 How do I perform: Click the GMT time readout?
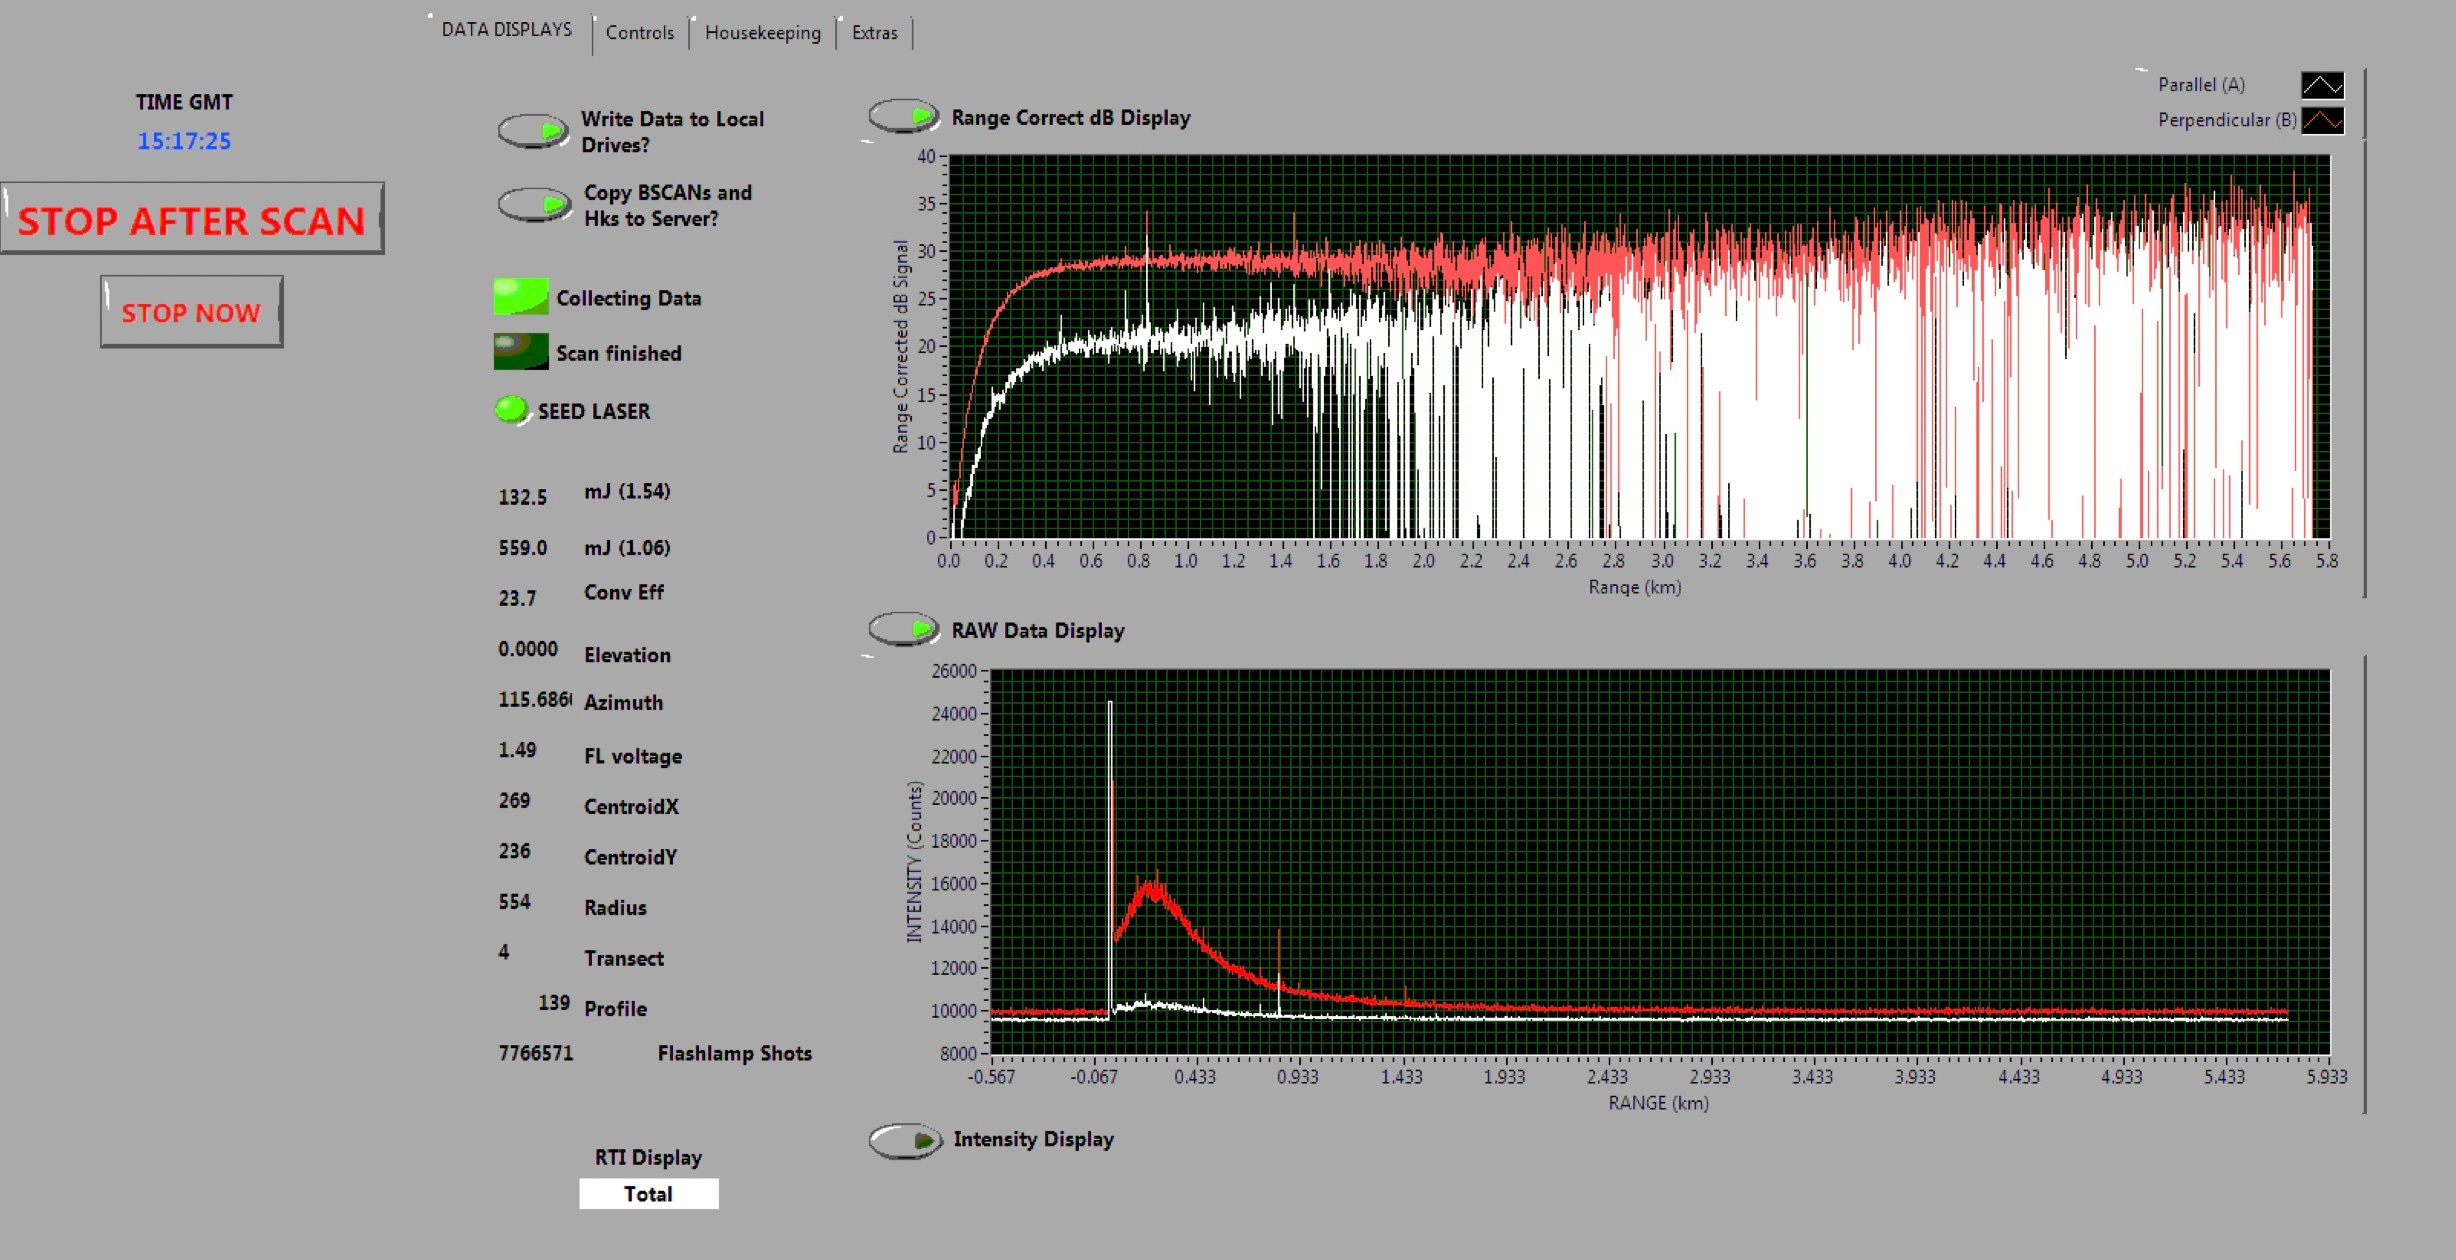pos(184,141)
